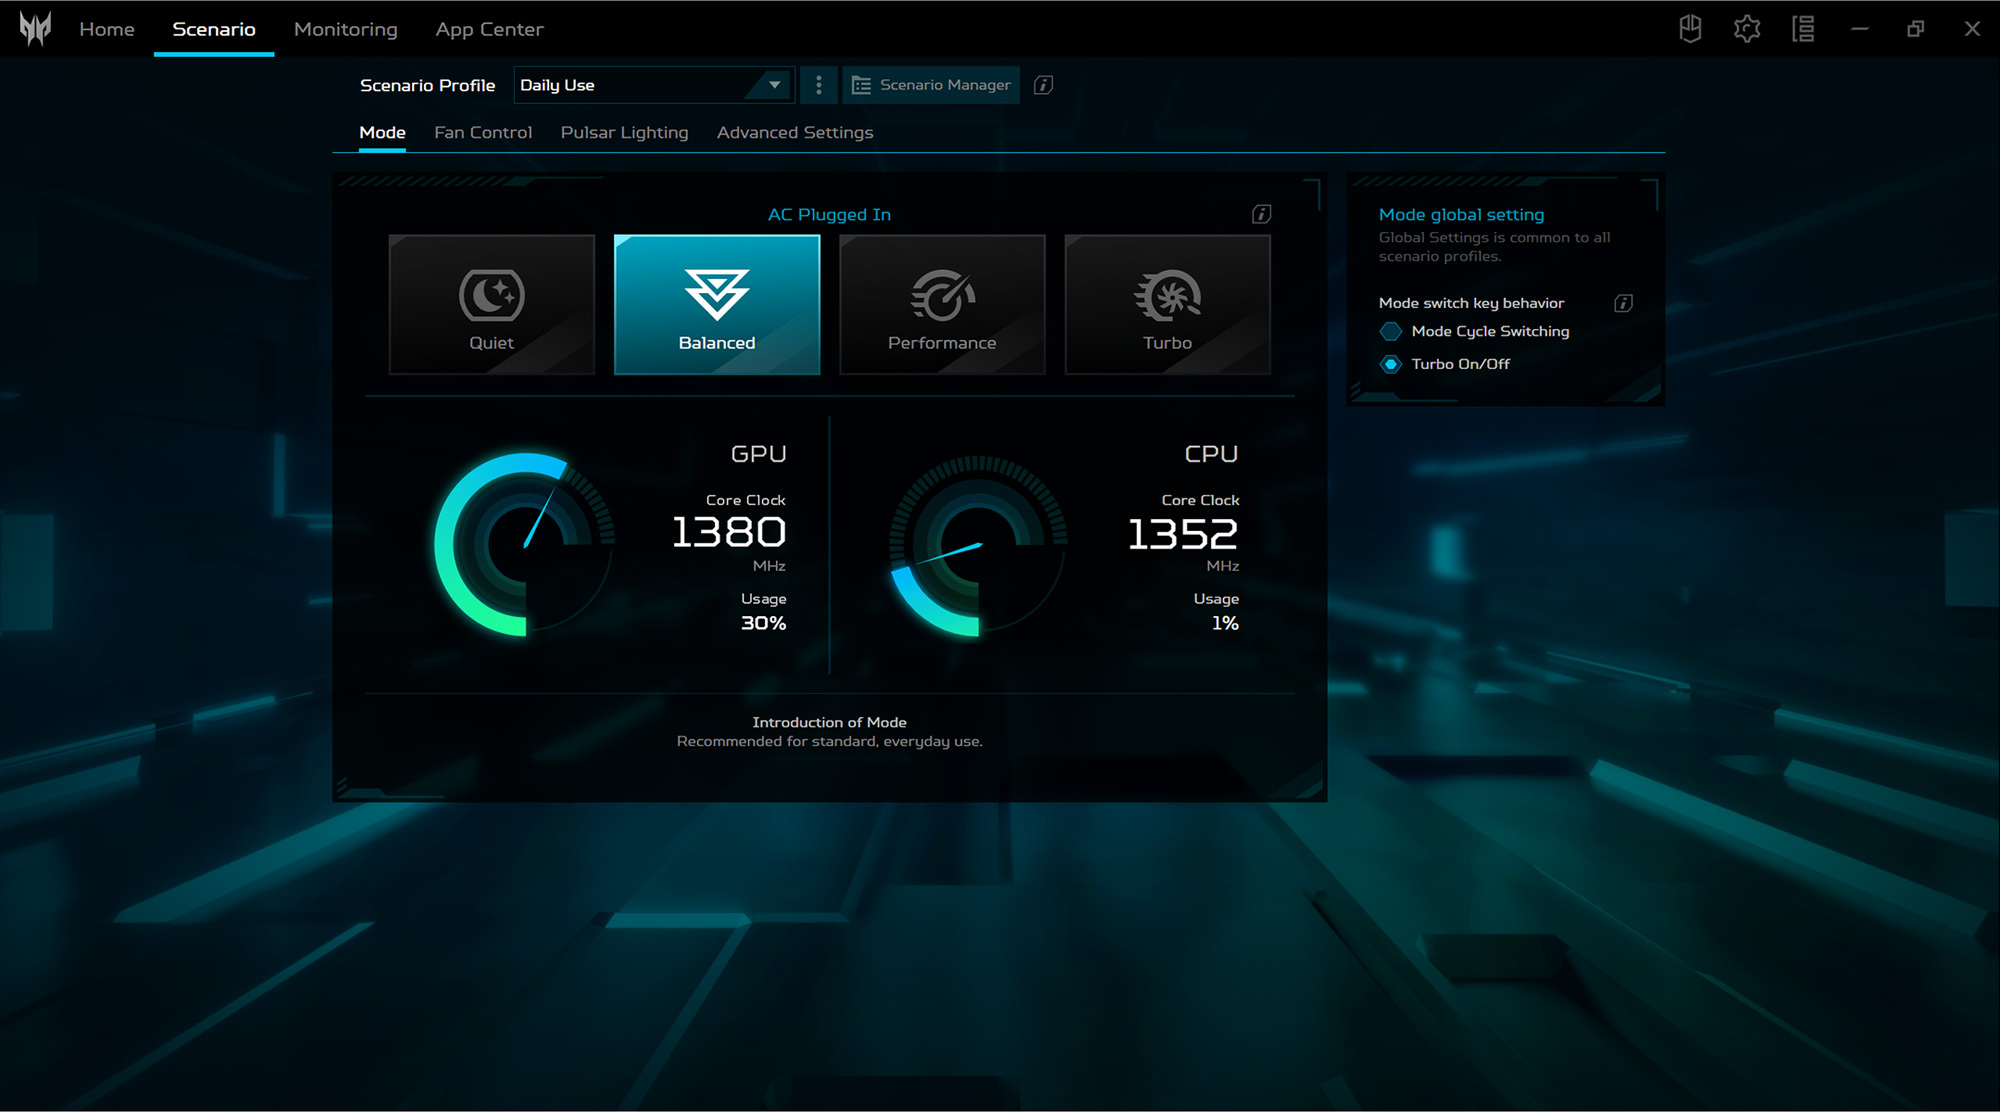The image size is (2000, 1112).
Task: Minimize the PredatorSense window
Action: pos(1860,29)
